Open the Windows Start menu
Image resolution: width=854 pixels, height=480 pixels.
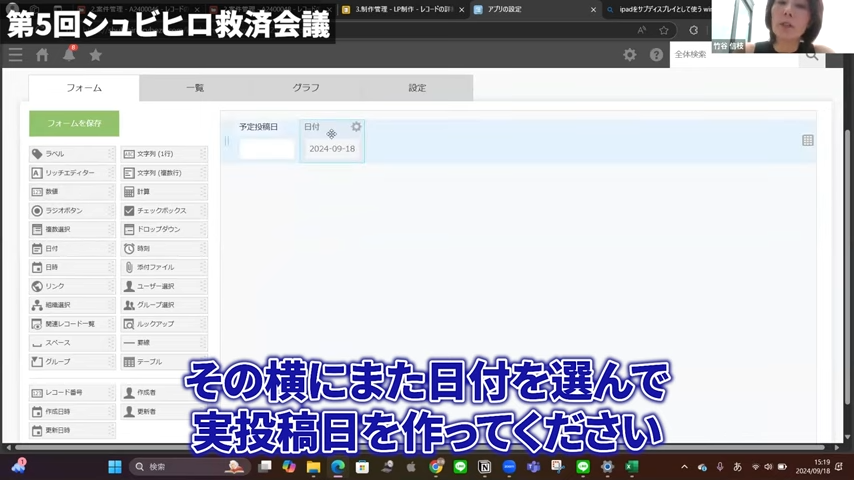115,467
